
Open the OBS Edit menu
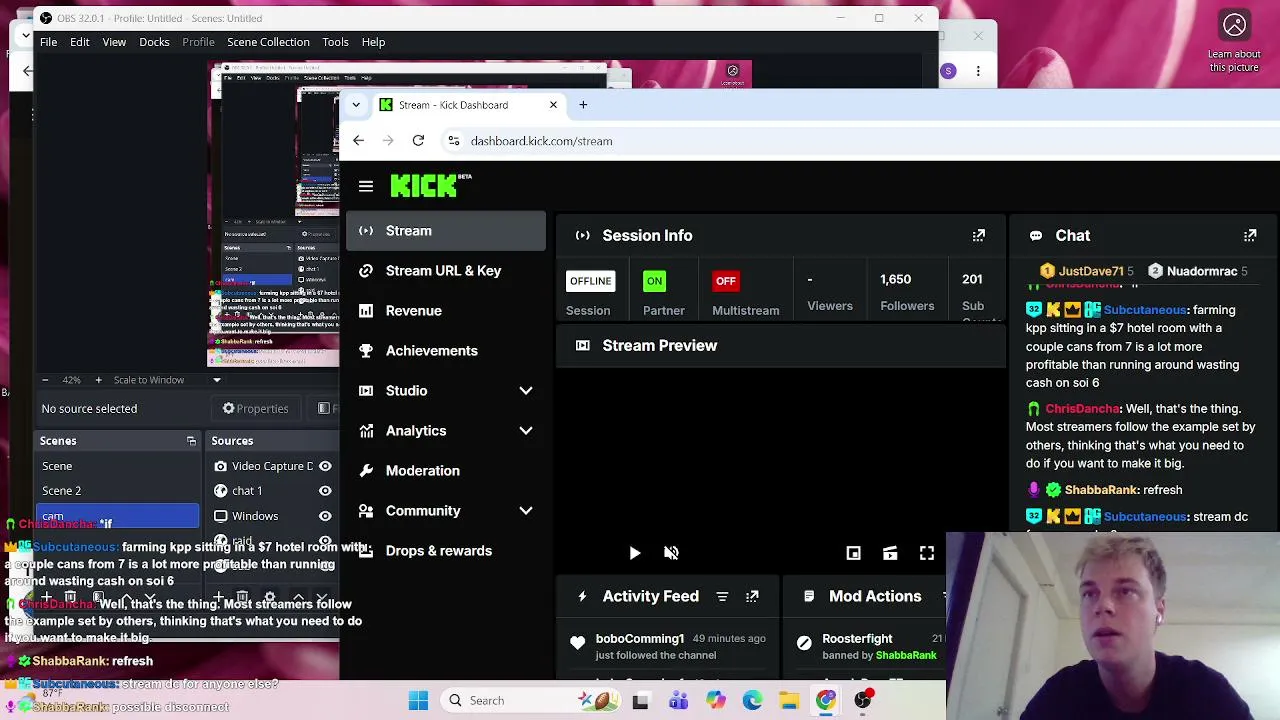click(80, 42)
